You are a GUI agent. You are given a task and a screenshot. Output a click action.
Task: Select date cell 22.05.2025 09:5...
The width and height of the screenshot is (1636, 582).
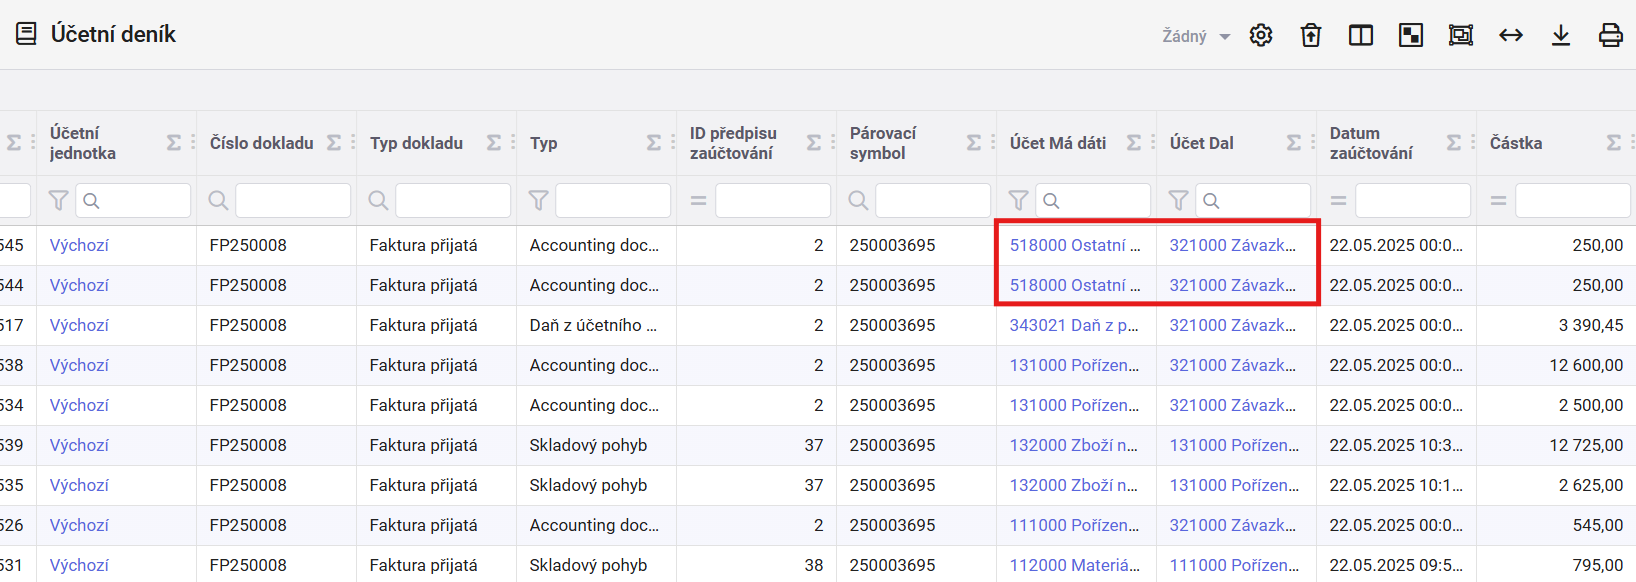1396,565
